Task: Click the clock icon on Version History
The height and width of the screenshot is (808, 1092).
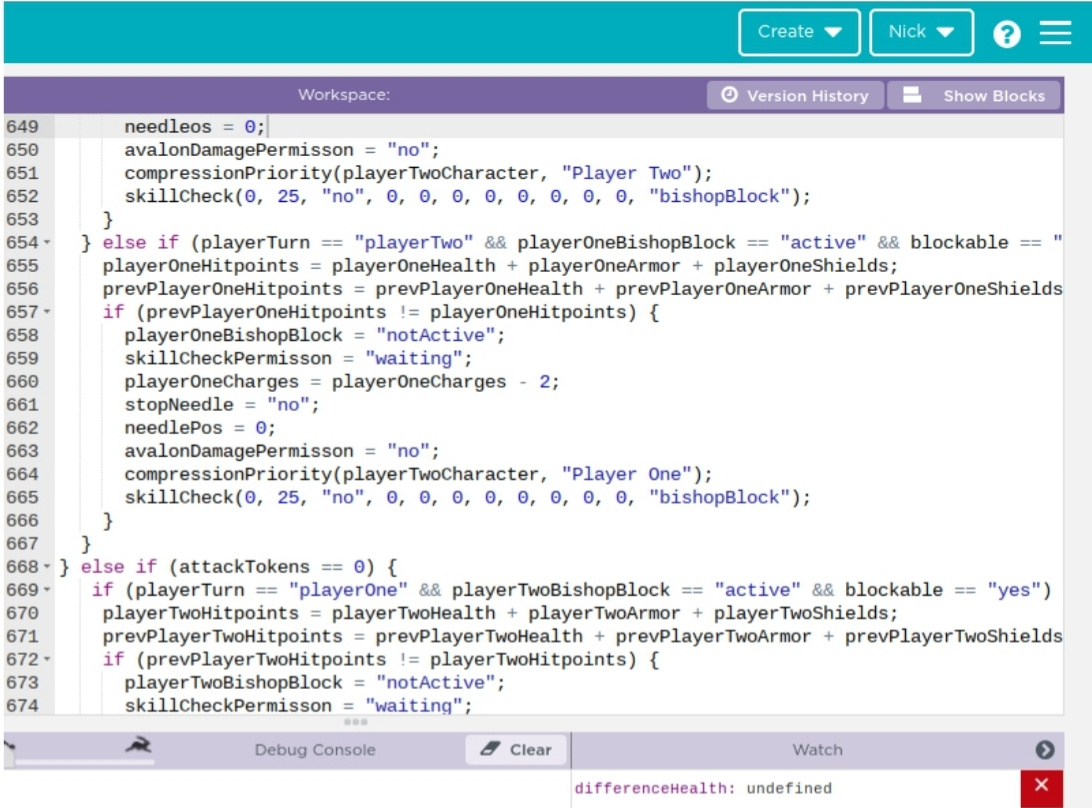Action: pyautogui.click(x=728, y=95)
